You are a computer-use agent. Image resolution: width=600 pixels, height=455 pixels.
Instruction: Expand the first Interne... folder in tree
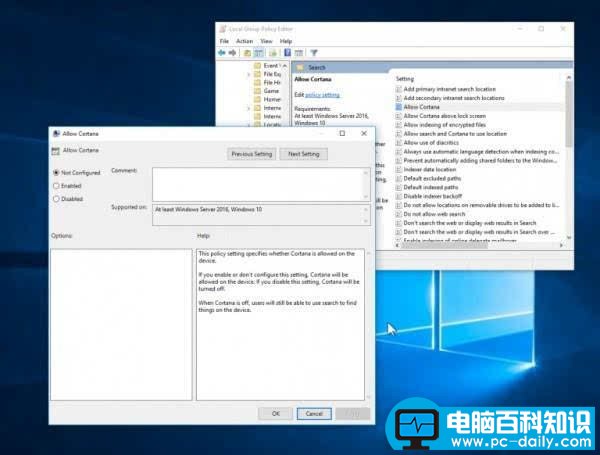coord(248,108)
